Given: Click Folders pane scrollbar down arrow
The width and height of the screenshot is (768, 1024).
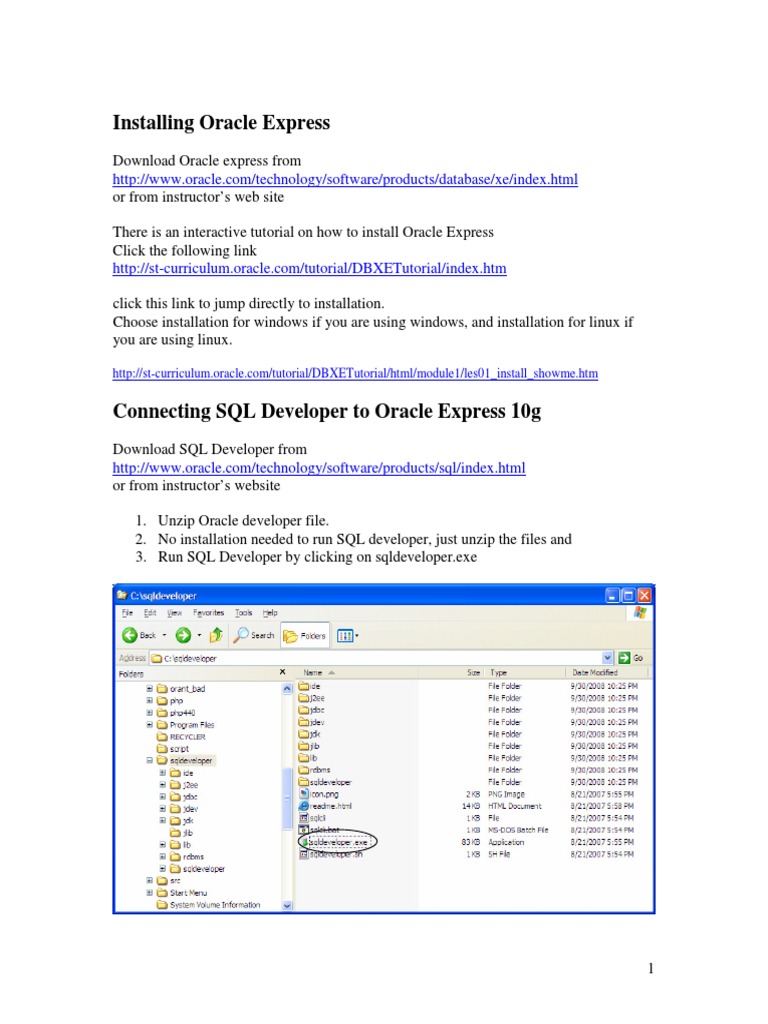Looking at the screenshot, I should click(x=287, y=906).
